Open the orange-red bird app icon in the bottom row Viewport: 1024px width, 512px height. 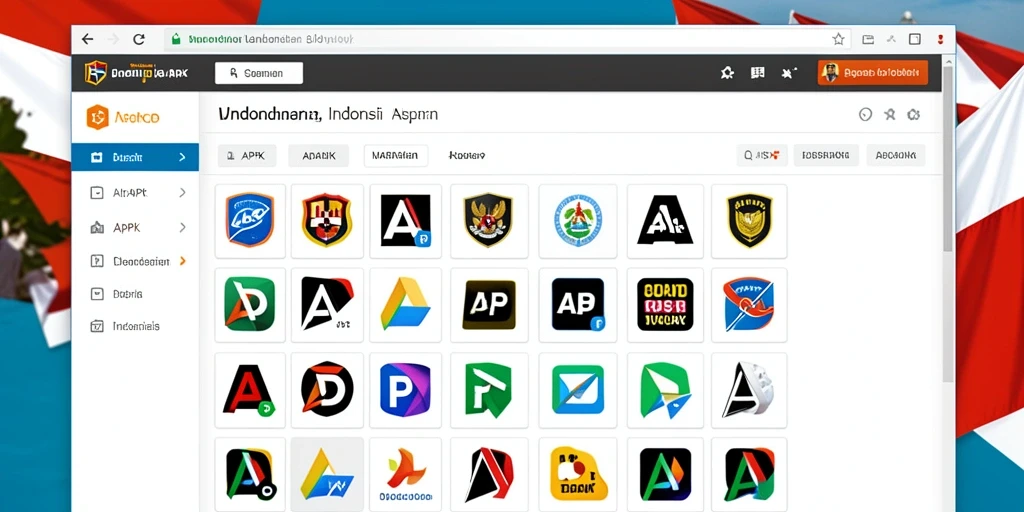tap(406, 474)
